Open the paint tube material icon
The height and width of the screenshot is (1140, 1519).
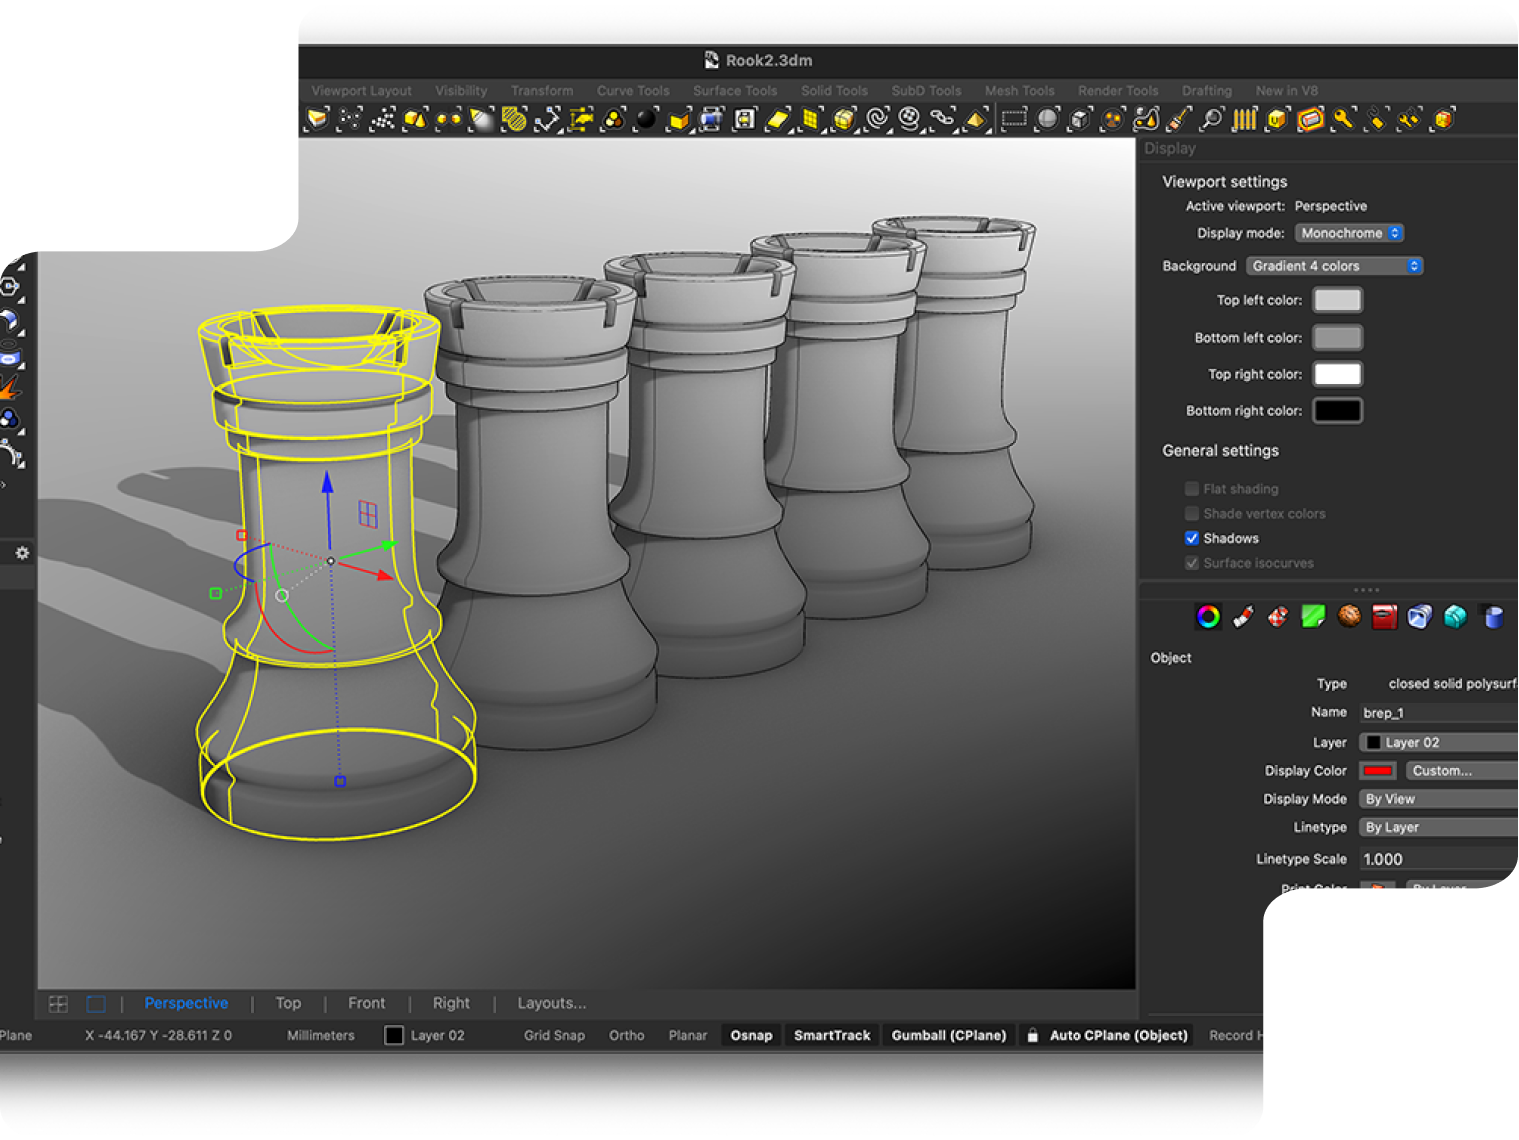(1243, 617)
